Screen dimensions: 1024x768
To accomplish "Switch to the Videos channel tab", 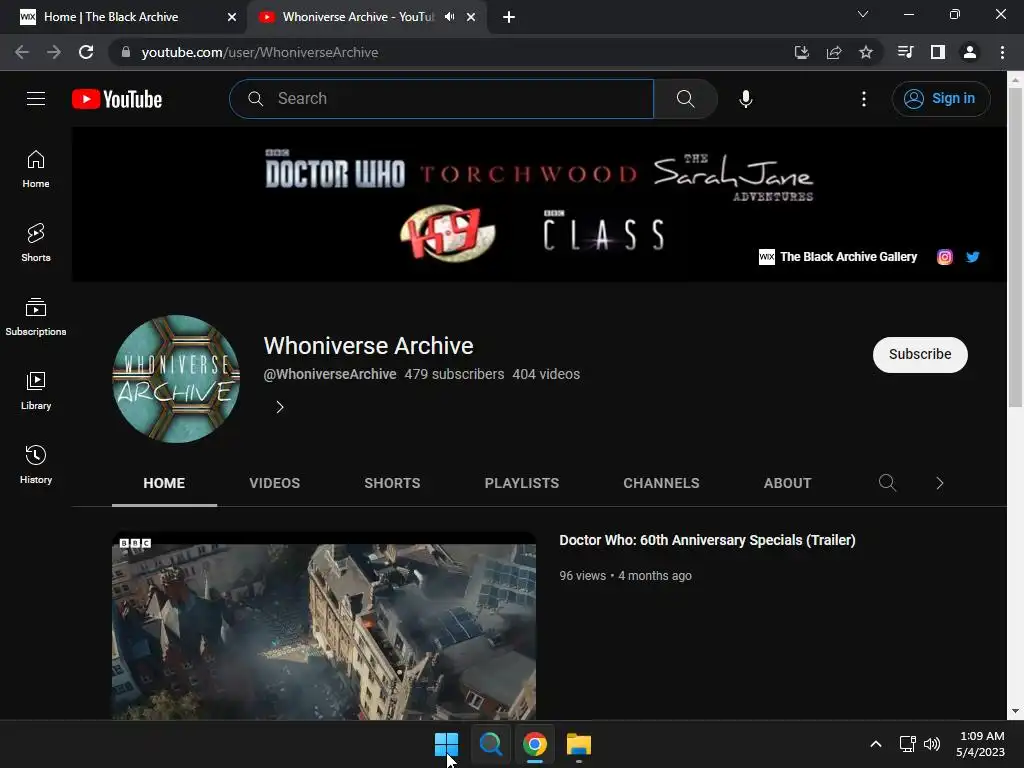I will tap(274, 483).
